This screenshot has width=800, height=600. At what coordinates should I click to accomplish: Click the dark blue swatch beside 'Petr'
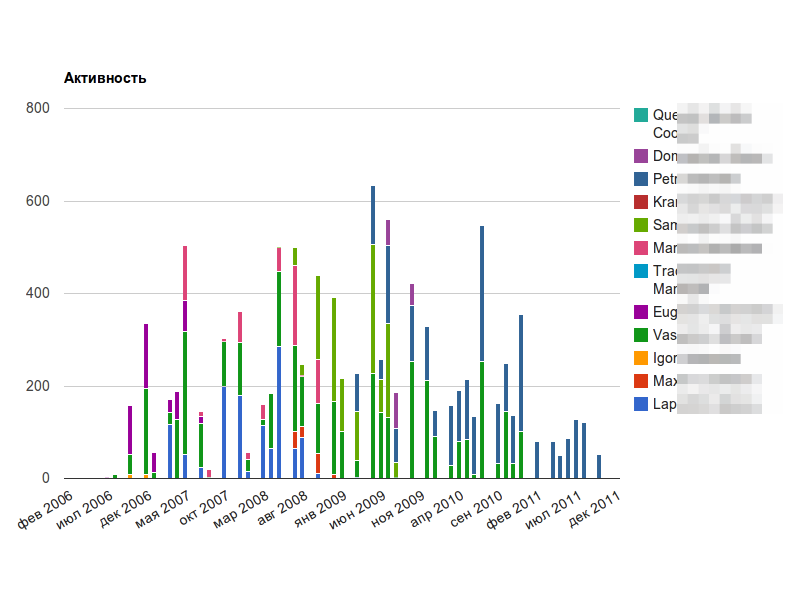tap(640, 179)
